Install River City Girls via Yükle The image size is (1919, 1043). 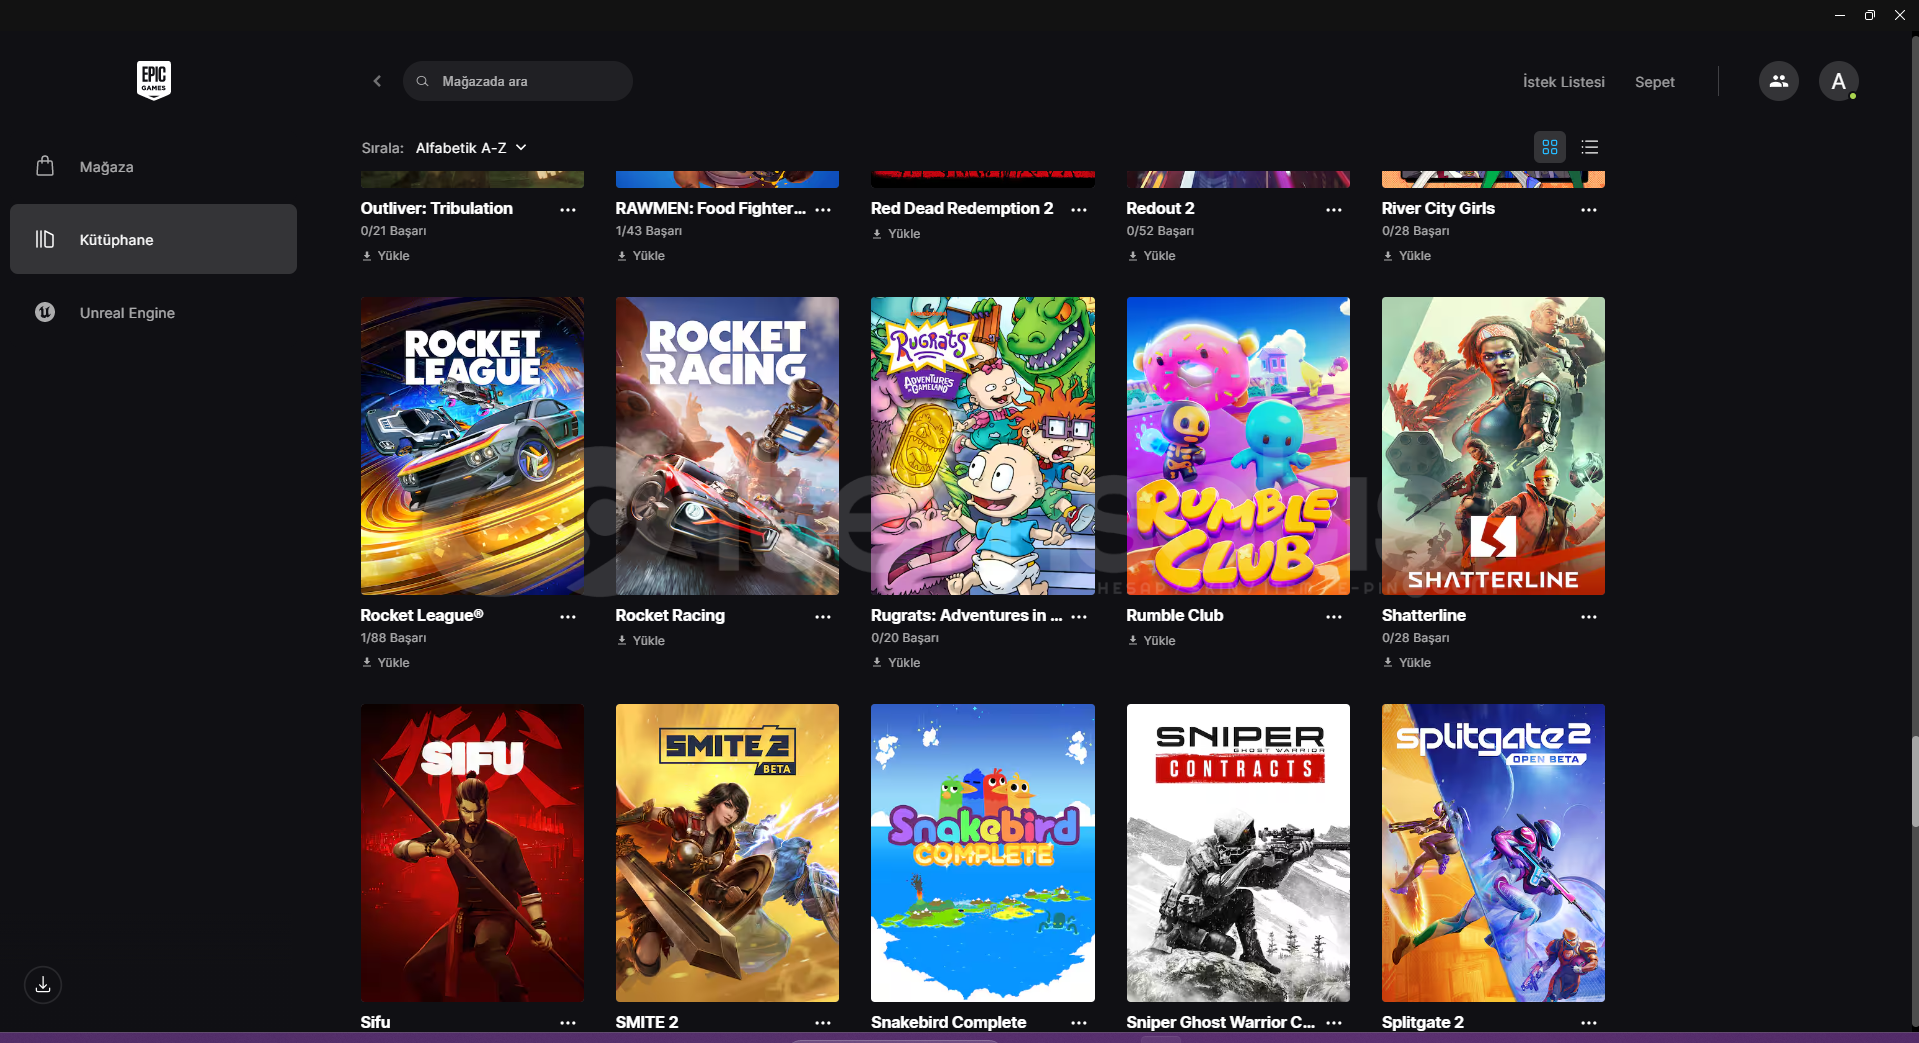(1406, 256)
